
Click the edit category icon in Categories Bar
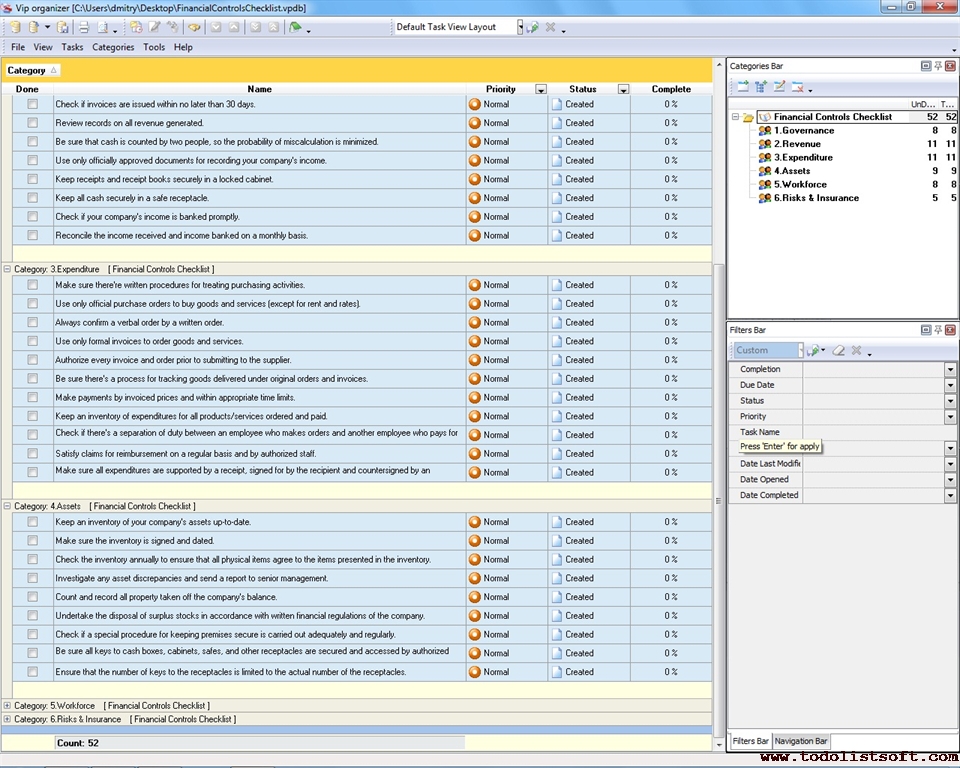780,88
